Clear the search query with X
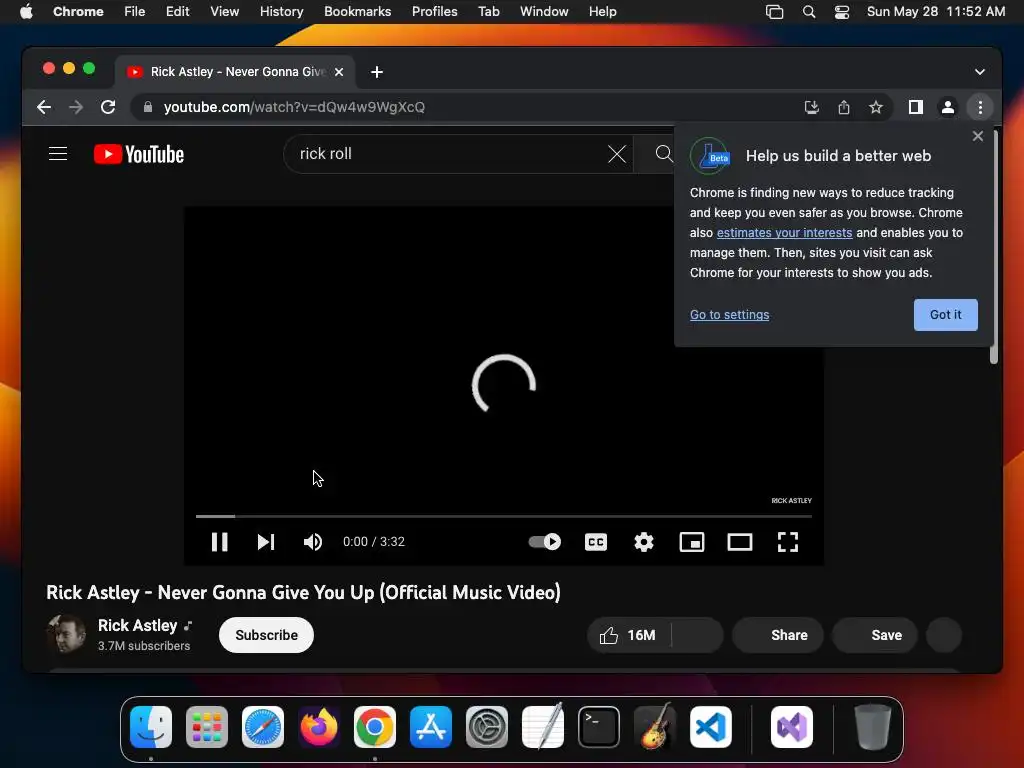 coord(616,154)
